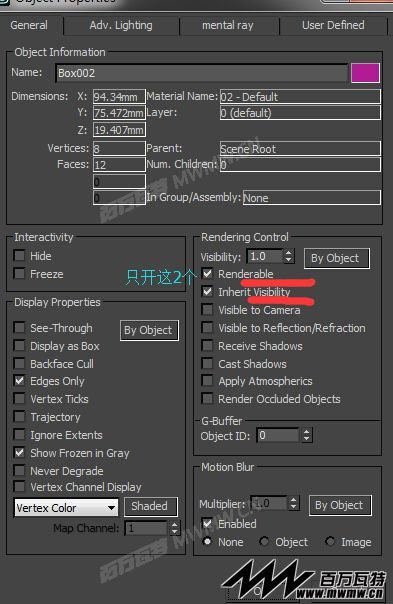Click By Object in Display Properties

(149, 331)
